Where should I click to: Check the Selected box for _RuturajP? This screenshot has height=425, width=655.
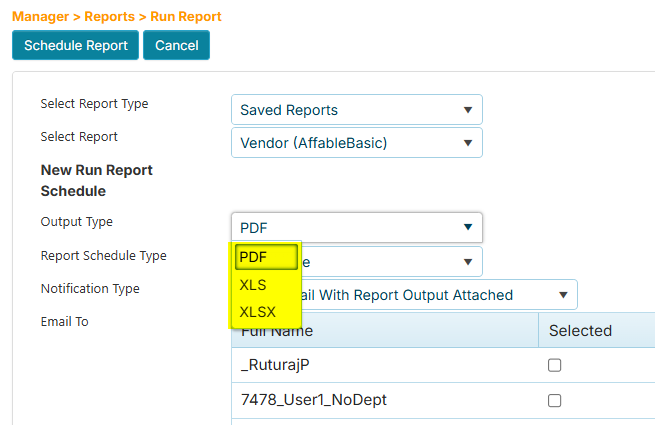click(x=554, y=366)
